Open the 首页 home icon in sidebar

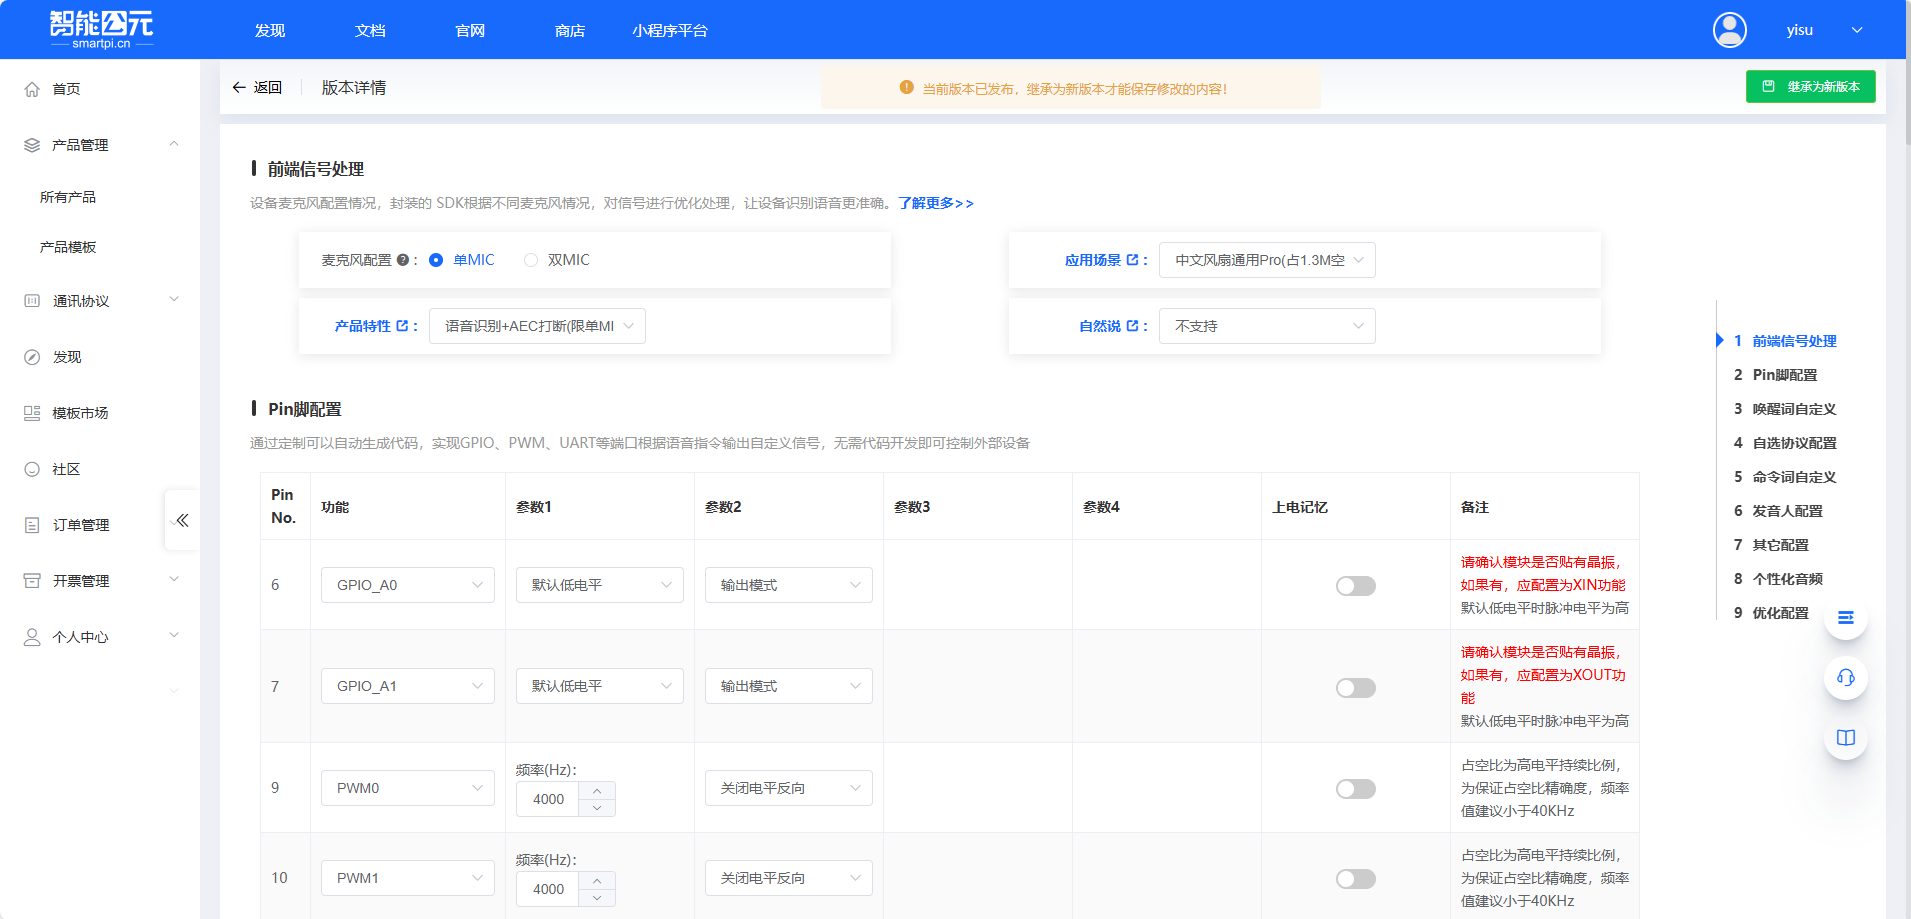[x=31, y=88]
